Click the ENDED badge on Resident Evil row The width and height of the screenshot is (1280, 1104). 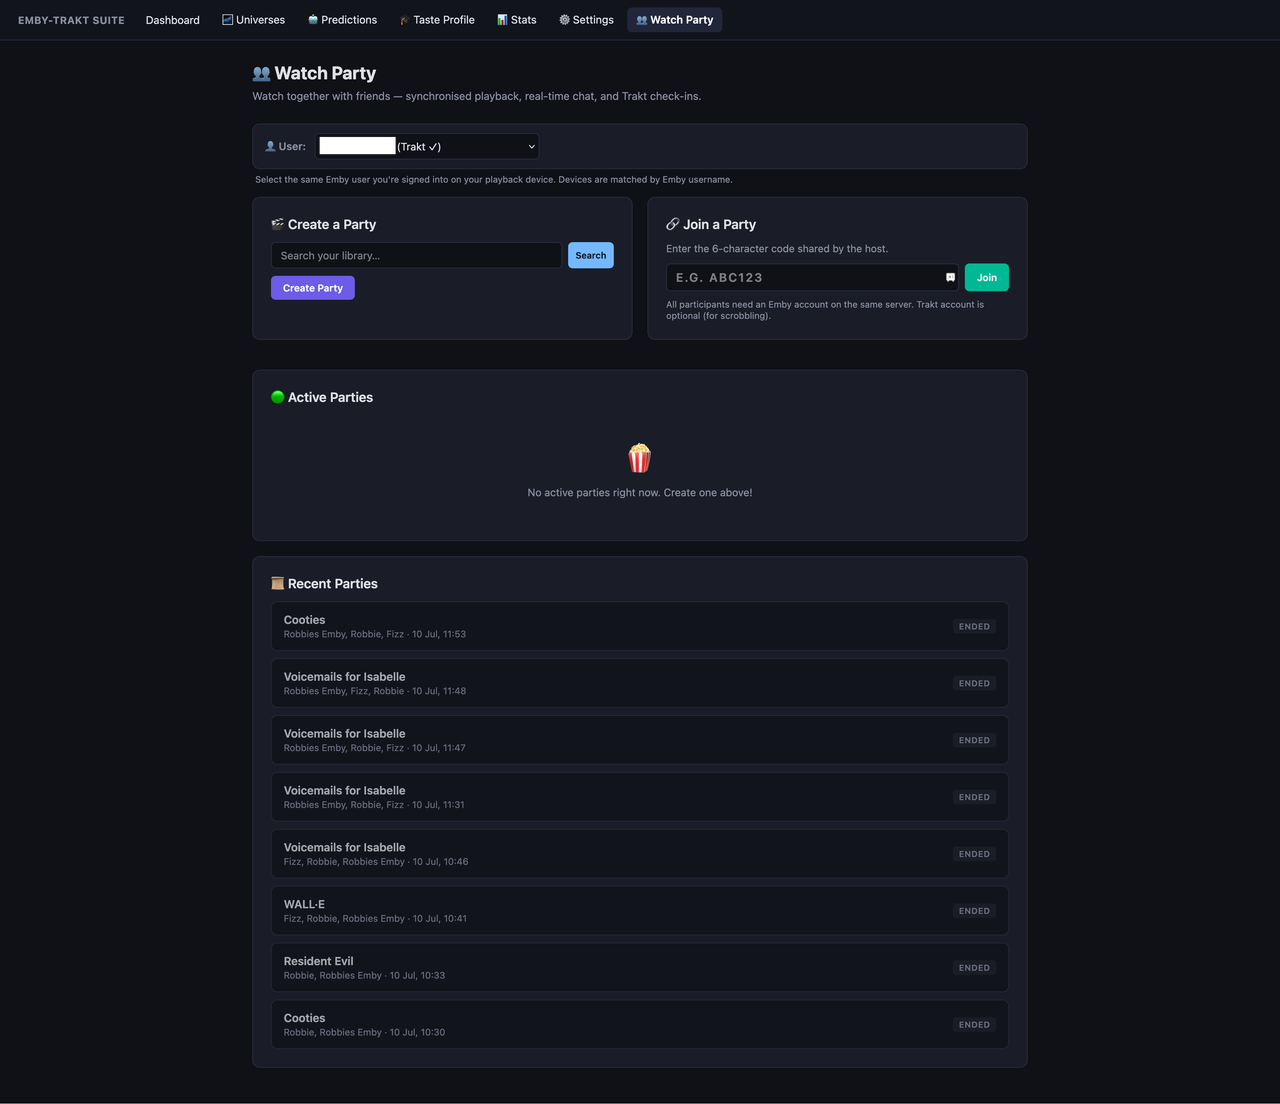click(x=974, y=968)
